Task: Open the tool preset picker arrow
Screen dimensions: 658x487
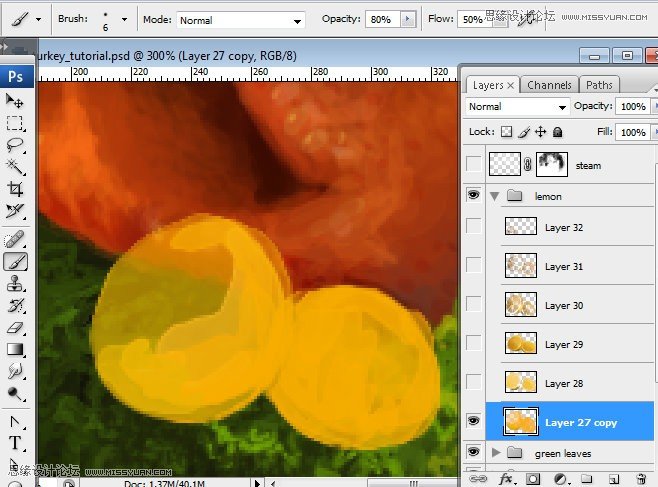Action: (39, 19)
